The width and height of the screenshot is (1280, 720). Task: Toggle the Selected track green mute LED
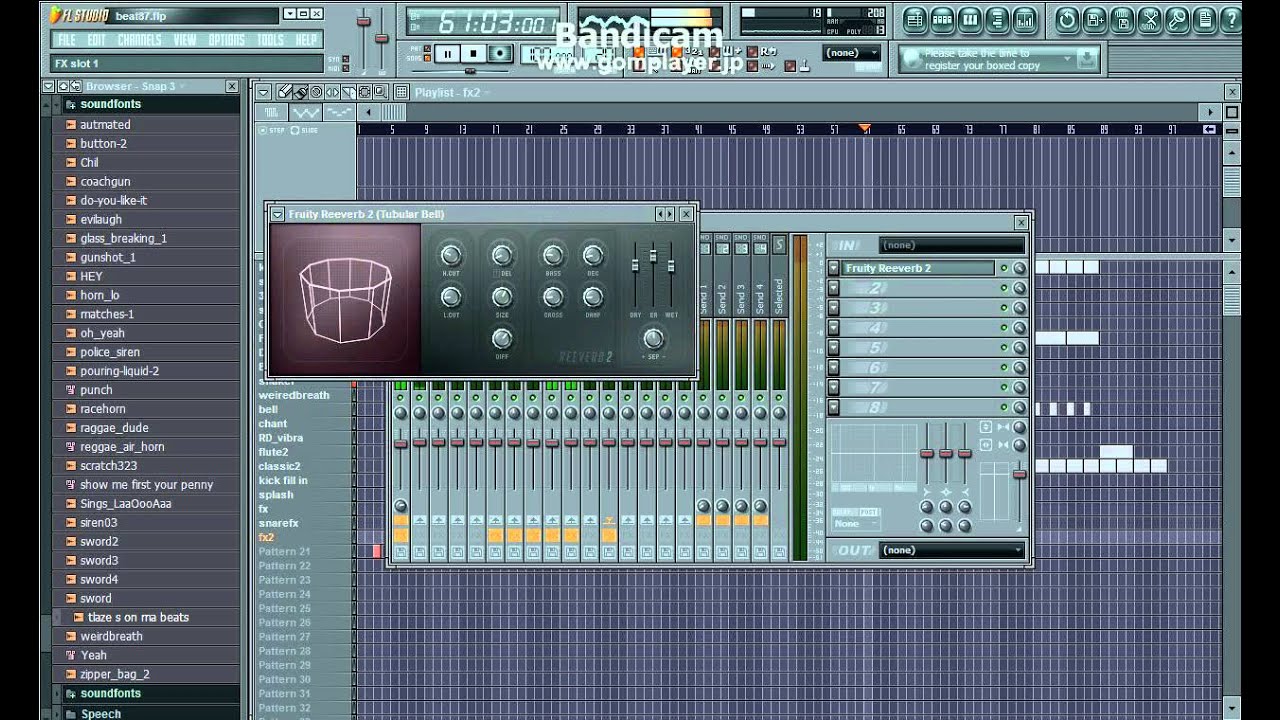tap(779, 397)
